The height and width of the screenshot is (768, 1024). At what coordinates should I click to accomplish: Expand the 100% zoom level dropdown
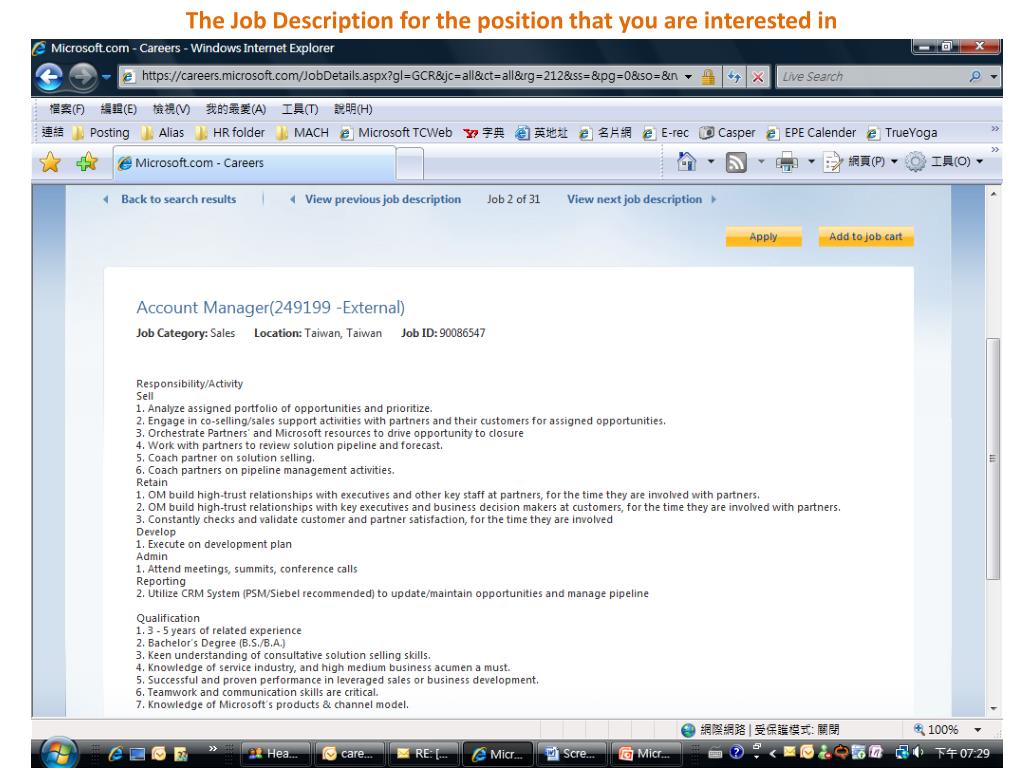[978, 729]
